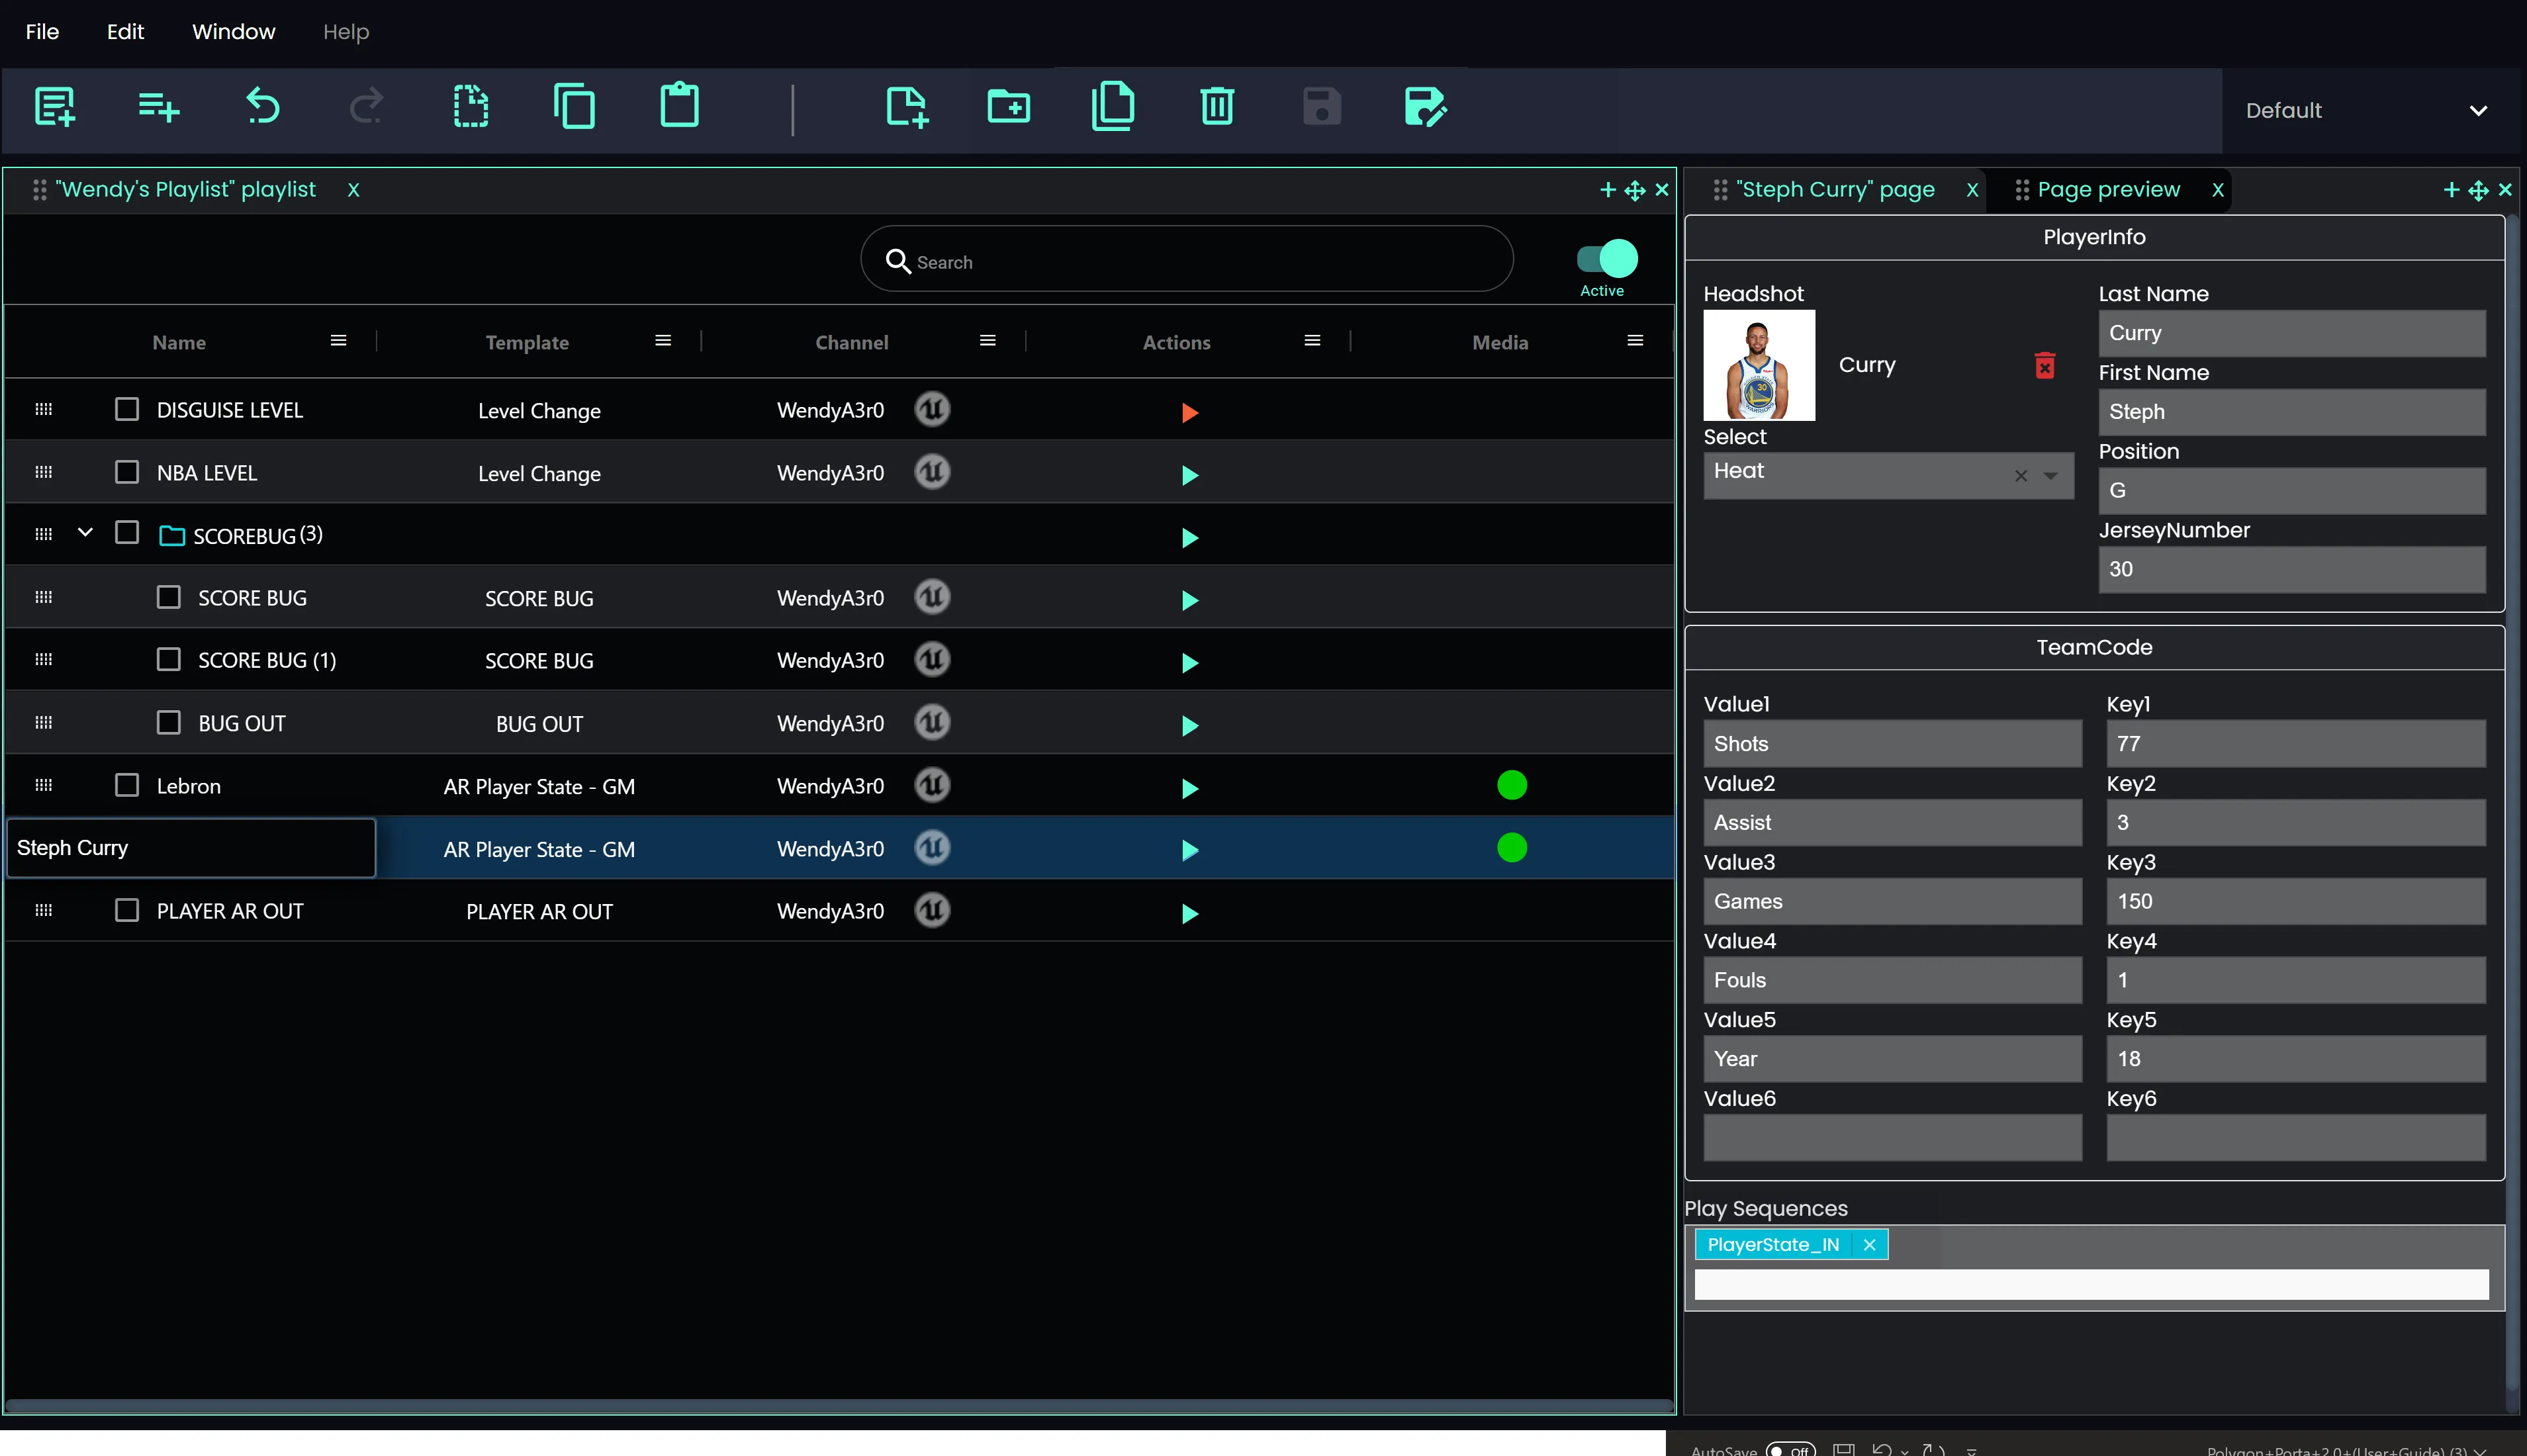The image size is (2527, 1456).
Task: Switch to the Page preview tab
Action: click(2107, 190)
